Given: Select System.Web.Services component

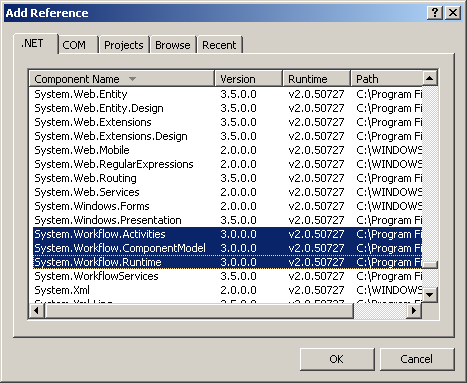Looking at the screenshot, I should (227, 192).
